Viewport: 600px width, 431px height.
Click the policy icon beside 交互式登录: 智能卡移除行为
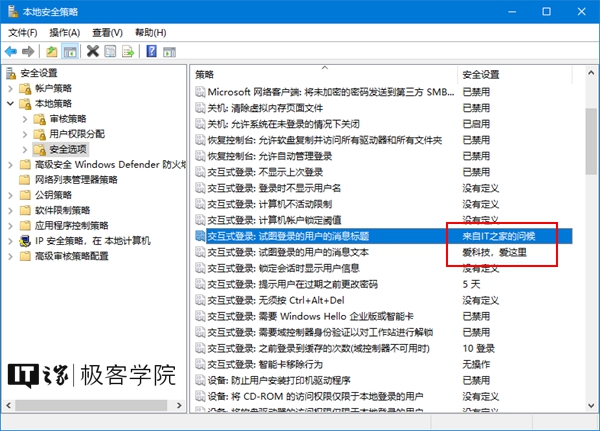tap(201, 364)
